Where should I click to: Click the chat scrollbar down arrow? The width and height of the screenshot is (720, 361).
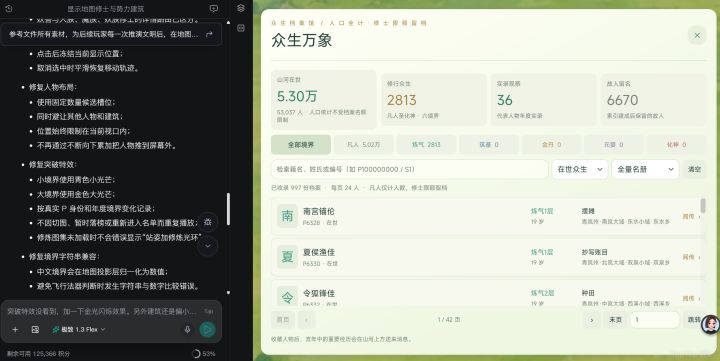pos(228,293)
